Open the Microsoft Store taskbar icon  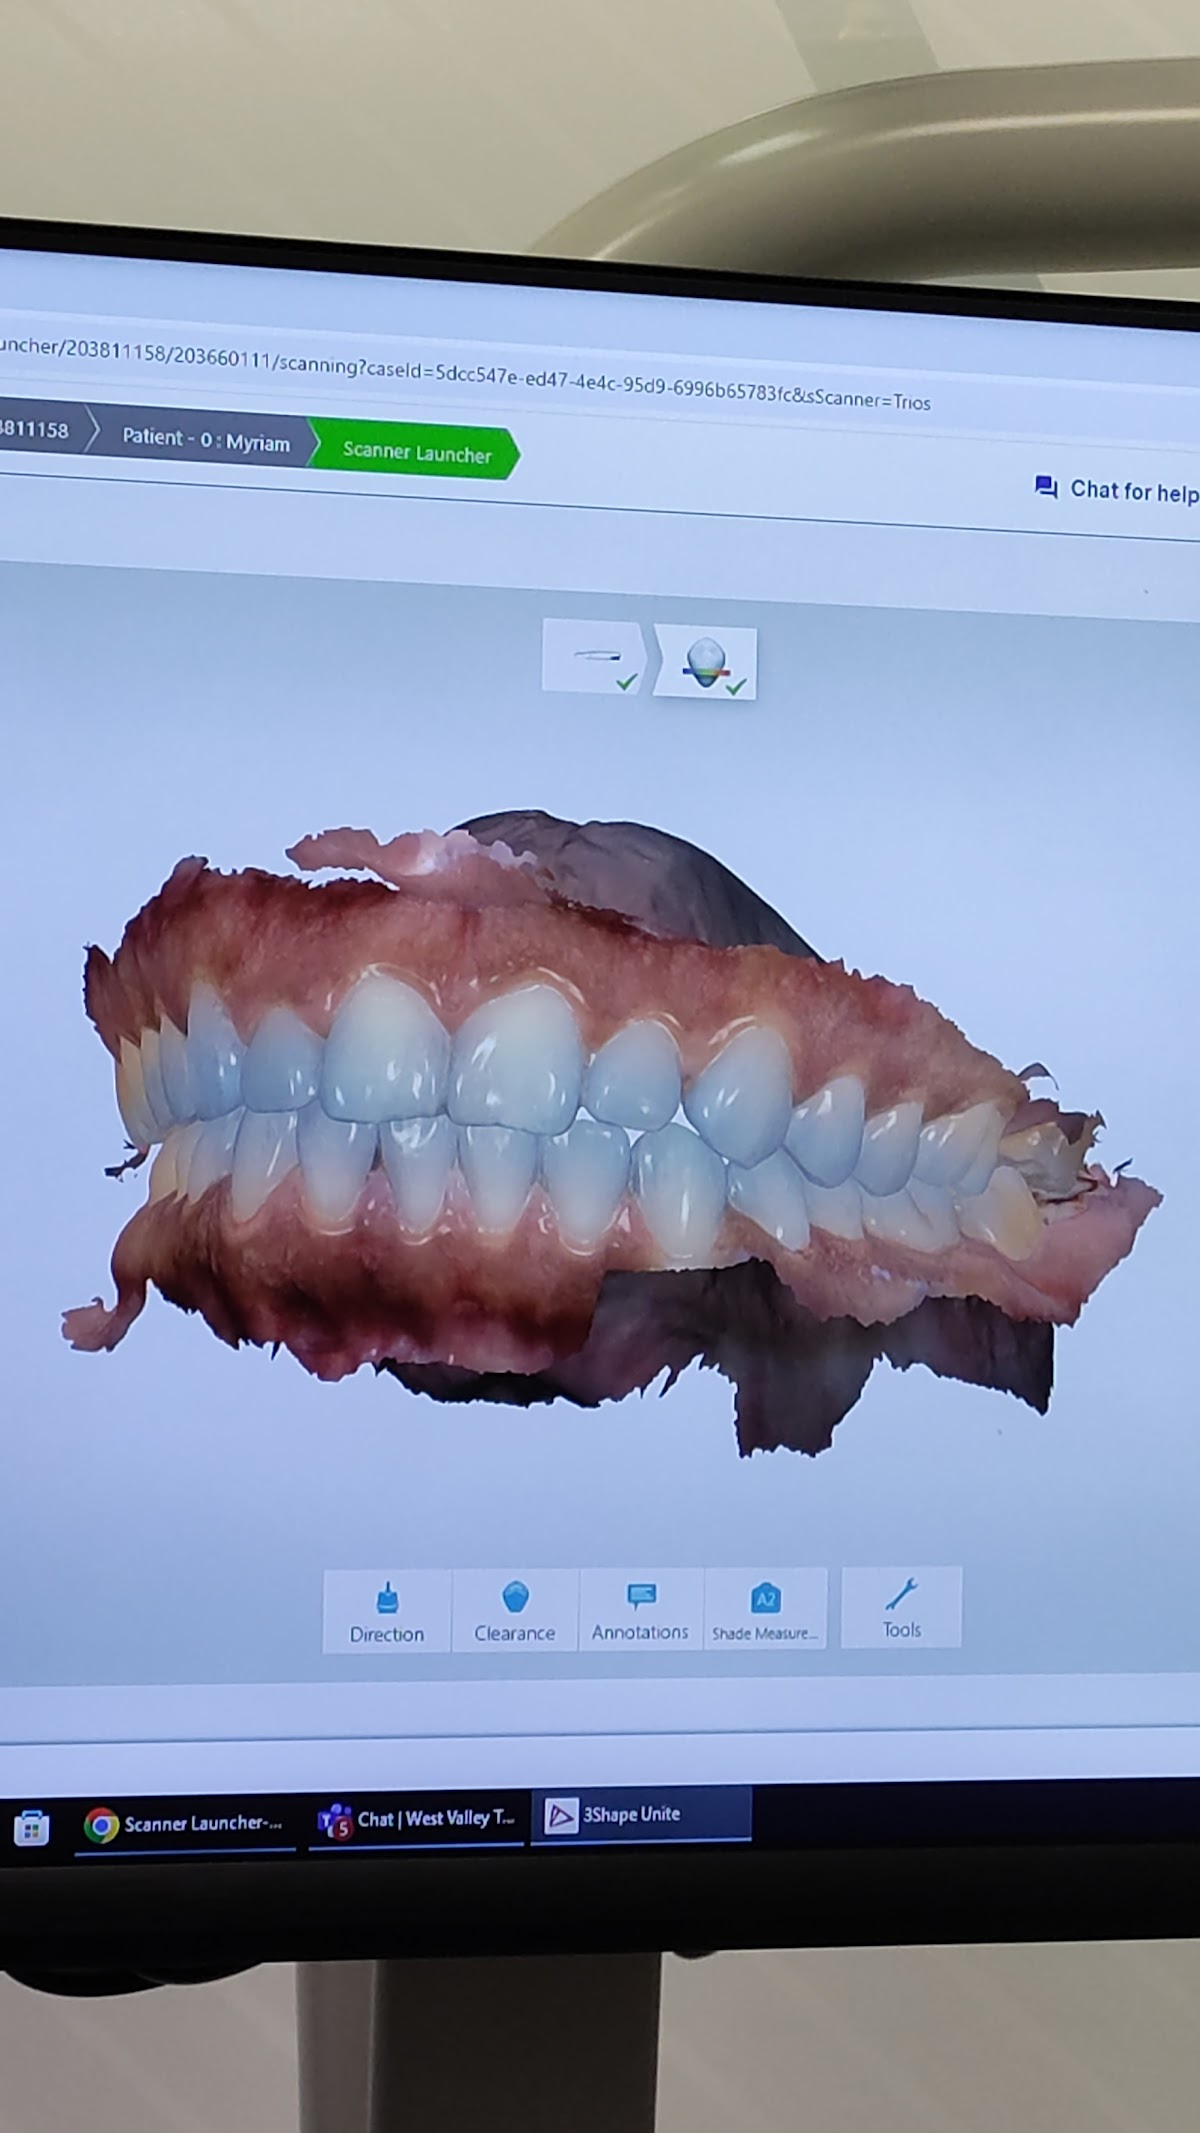pos(31,1829)
